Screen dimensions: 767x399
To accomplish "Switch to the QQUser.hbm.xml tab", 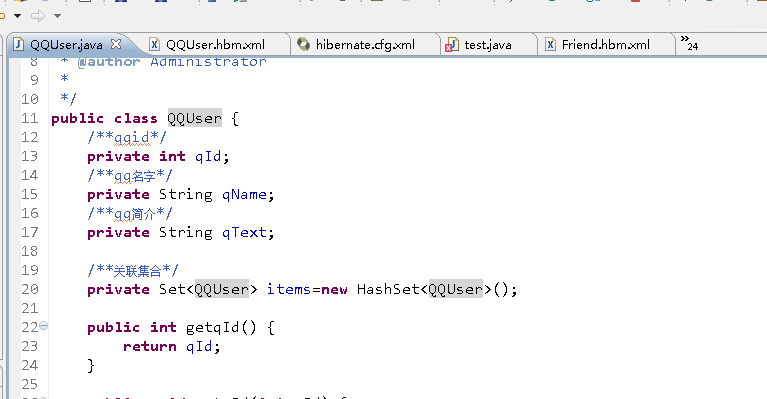I will (x=216, y=44).
